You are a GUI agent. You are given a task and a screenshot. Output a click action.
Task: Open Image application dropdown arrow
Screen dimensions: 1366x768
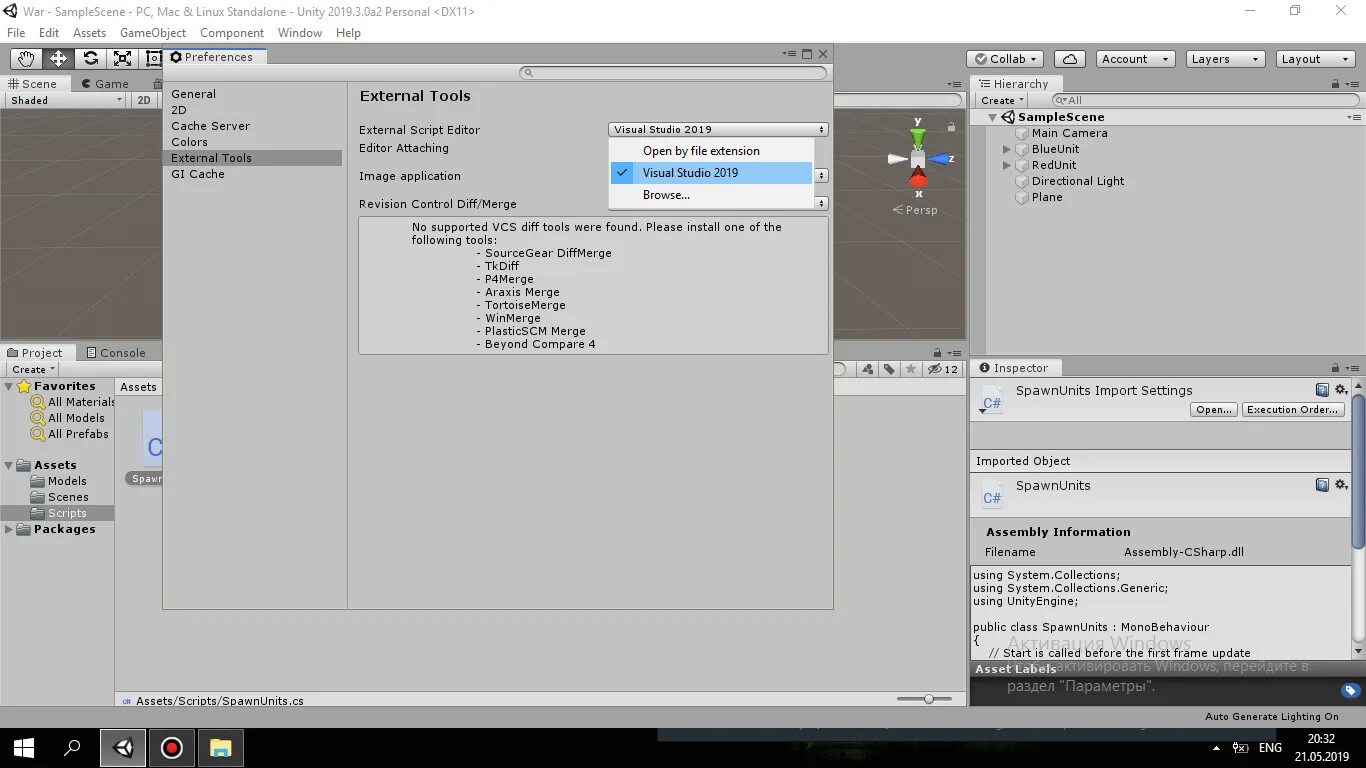pyautogui.click(x=822, y=176)
